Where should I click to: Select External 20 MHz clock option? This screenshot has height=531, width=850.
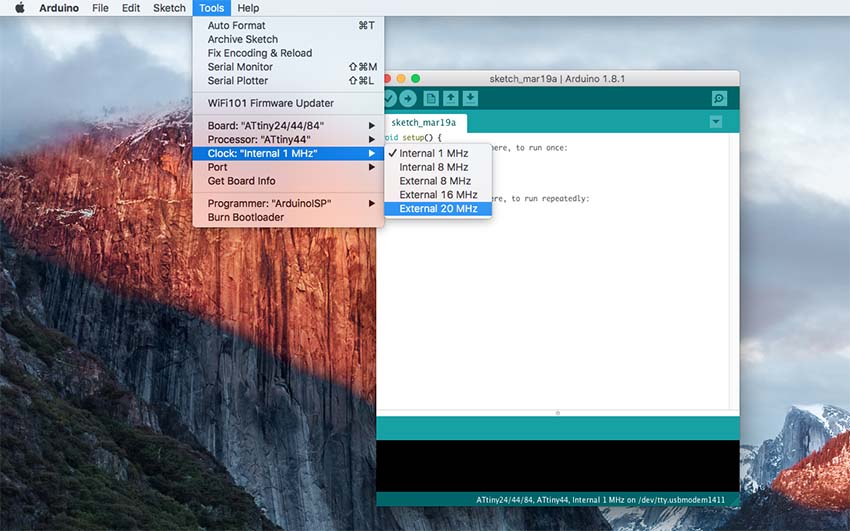click(438, 209)
